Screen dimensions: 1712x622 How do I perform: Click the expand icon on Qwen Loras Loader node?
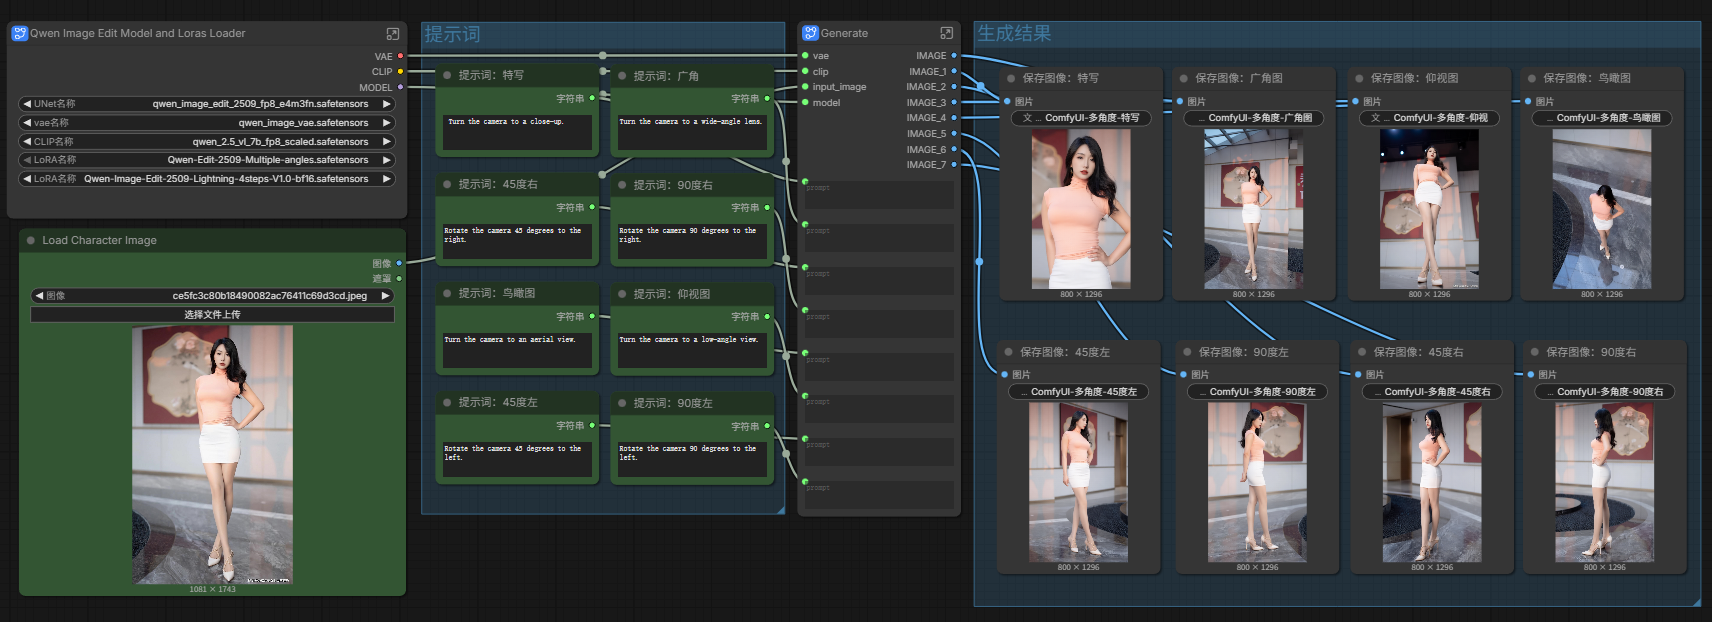click(393, 33)
